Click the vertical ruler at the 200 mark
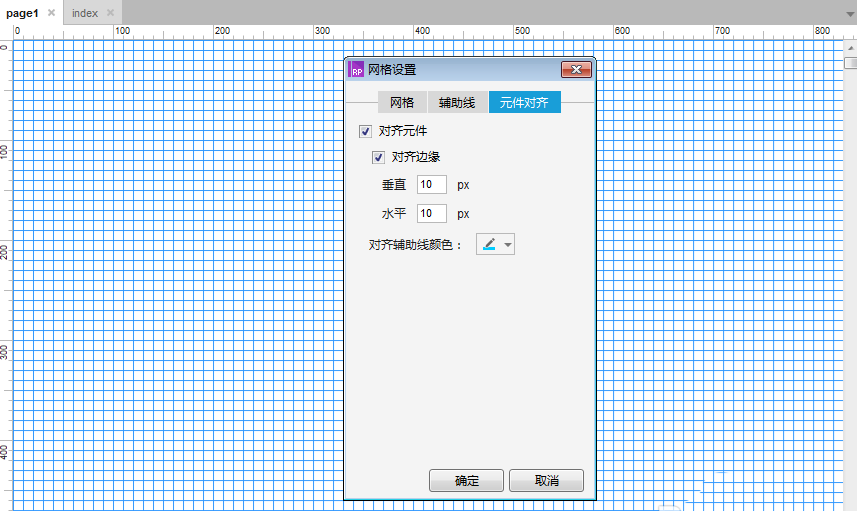 click(6, 251)
